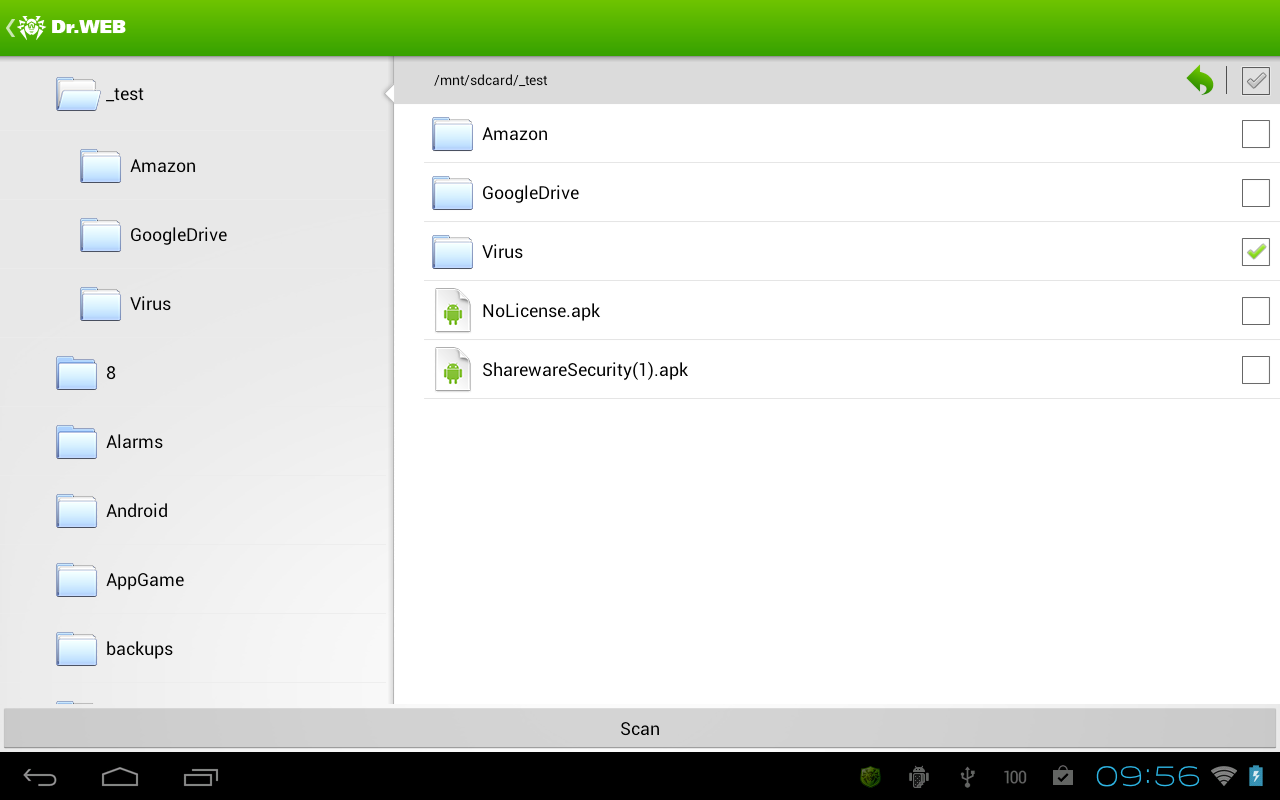The height and width of the screenshot is (800, 1280).
Task: Tap the USB connection status icon
Action: click(967, 776)
